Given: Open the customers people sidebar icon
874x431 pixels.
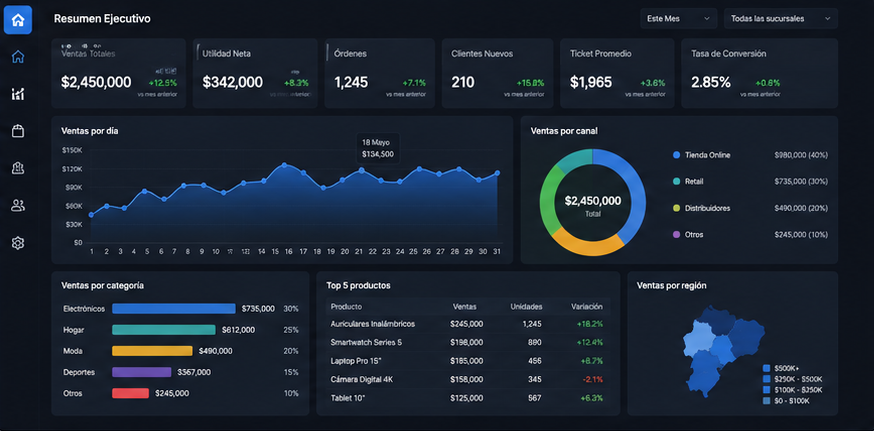Looking at the screenshot, I should pyautogui.click(x=18, y=205).
